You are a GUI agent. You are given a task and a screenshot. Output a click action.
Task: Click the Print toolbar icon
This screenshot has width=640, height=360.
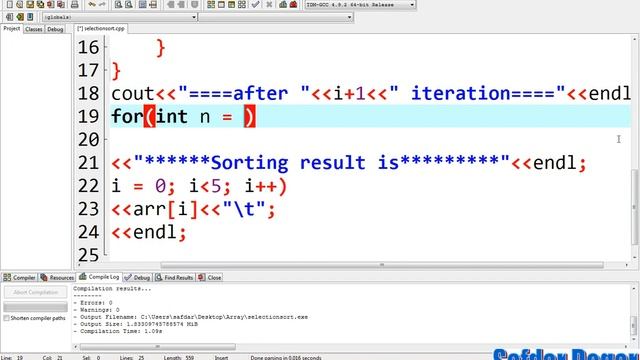[x=74, y=4]
